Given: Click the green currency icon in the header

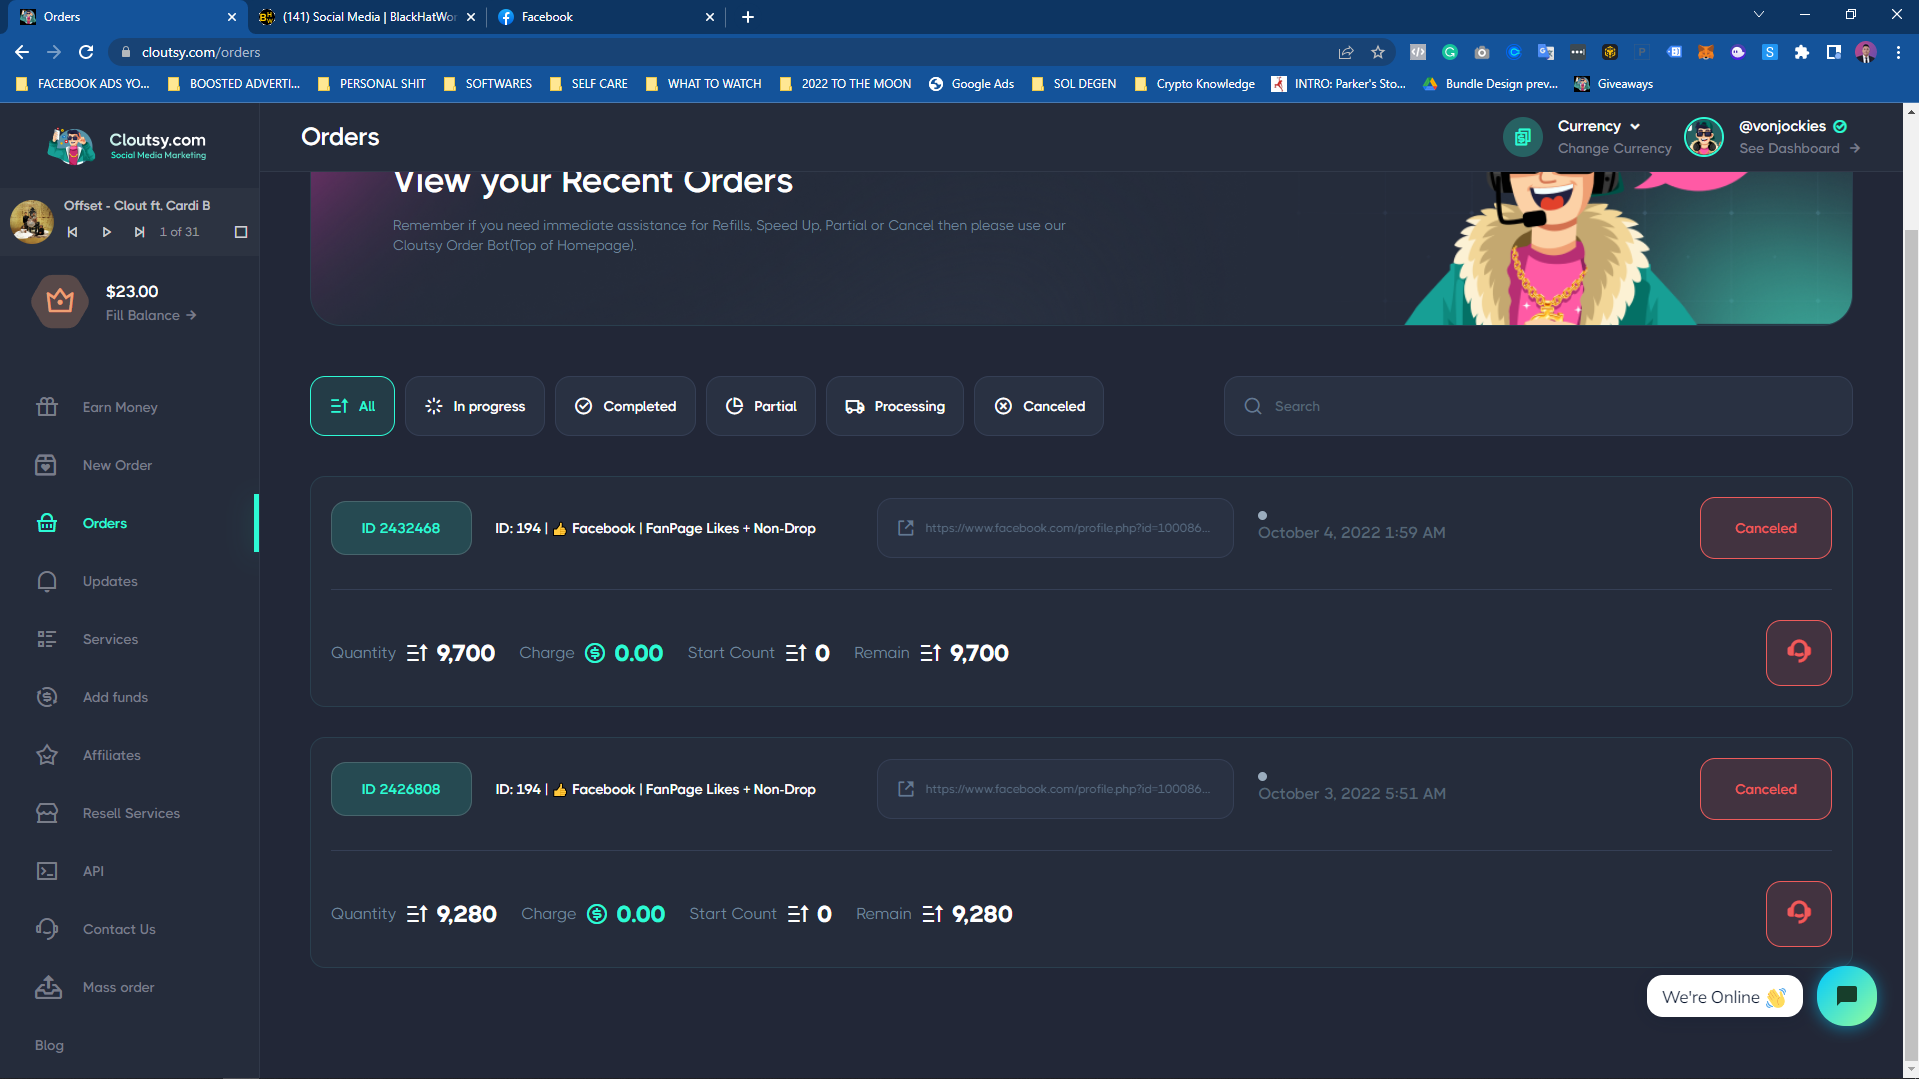Looking at the screenshot, I should coord(1523,137).
